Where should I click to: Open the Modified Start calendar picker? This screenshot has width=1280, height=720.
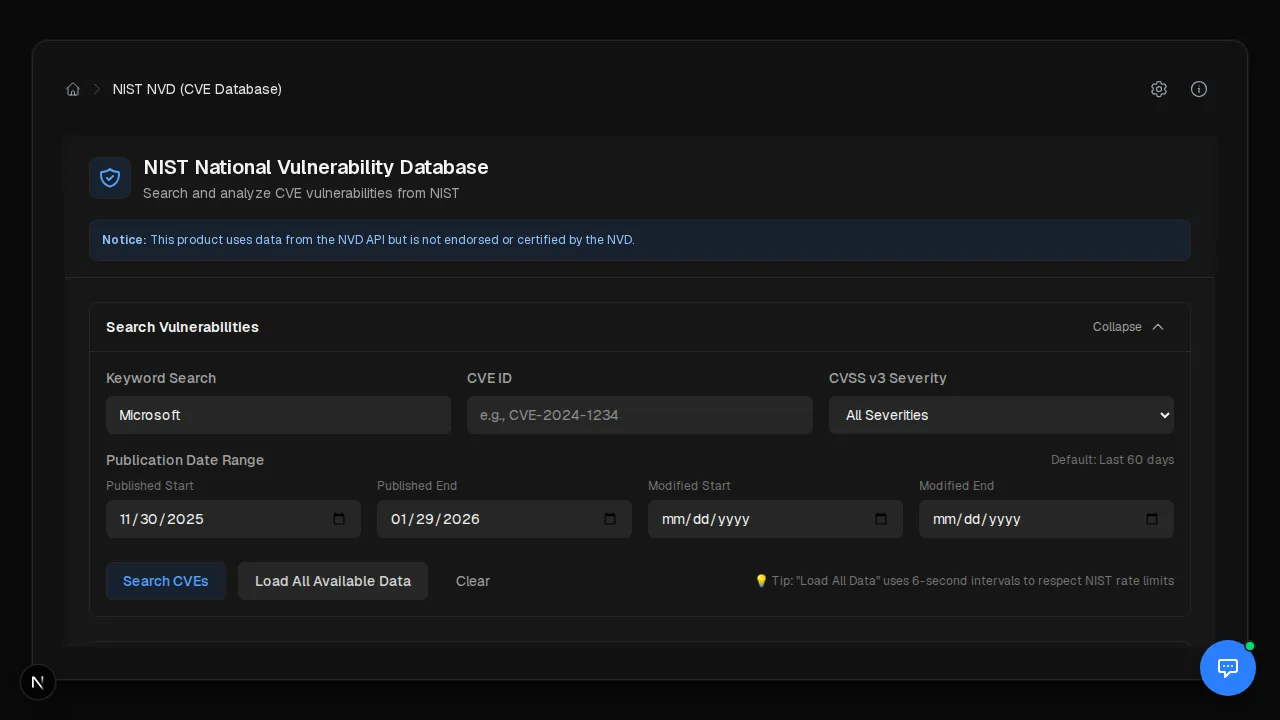point(881,519)
